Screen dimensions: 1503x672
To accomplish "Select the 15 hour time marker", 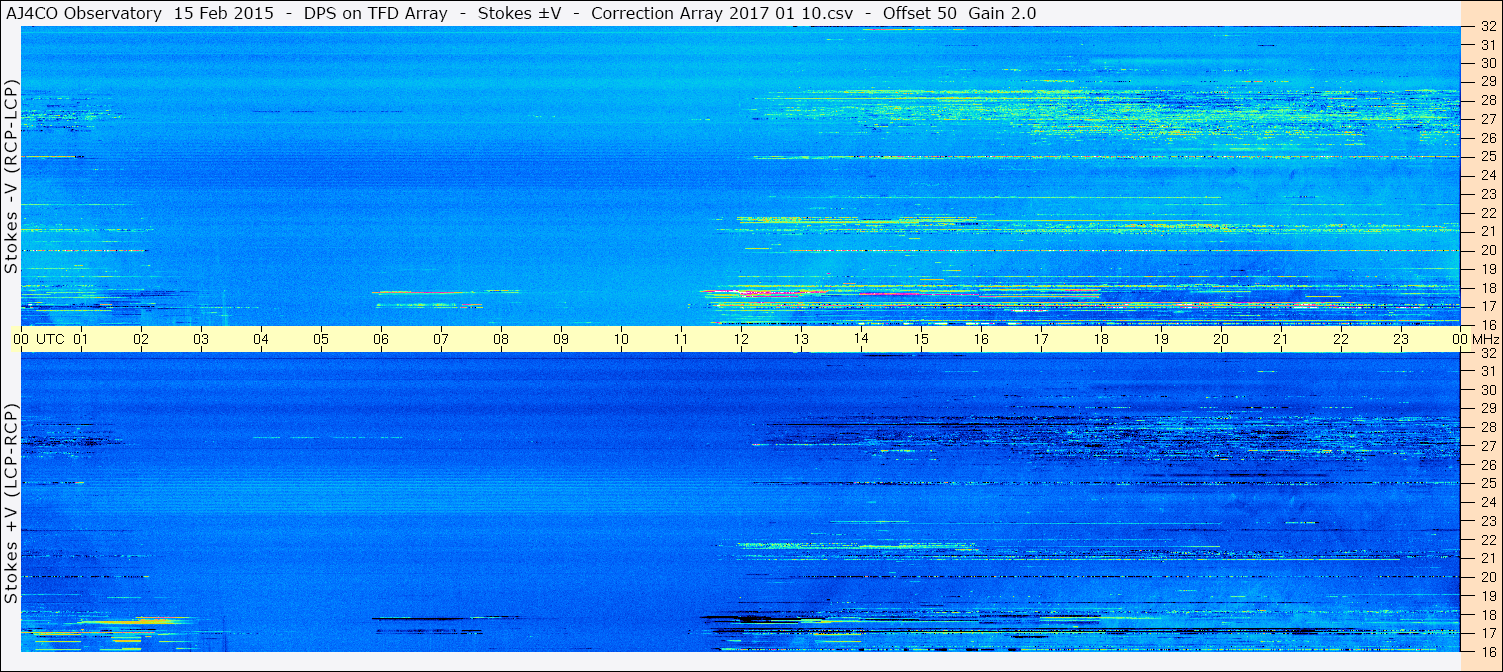I will 921,339.
